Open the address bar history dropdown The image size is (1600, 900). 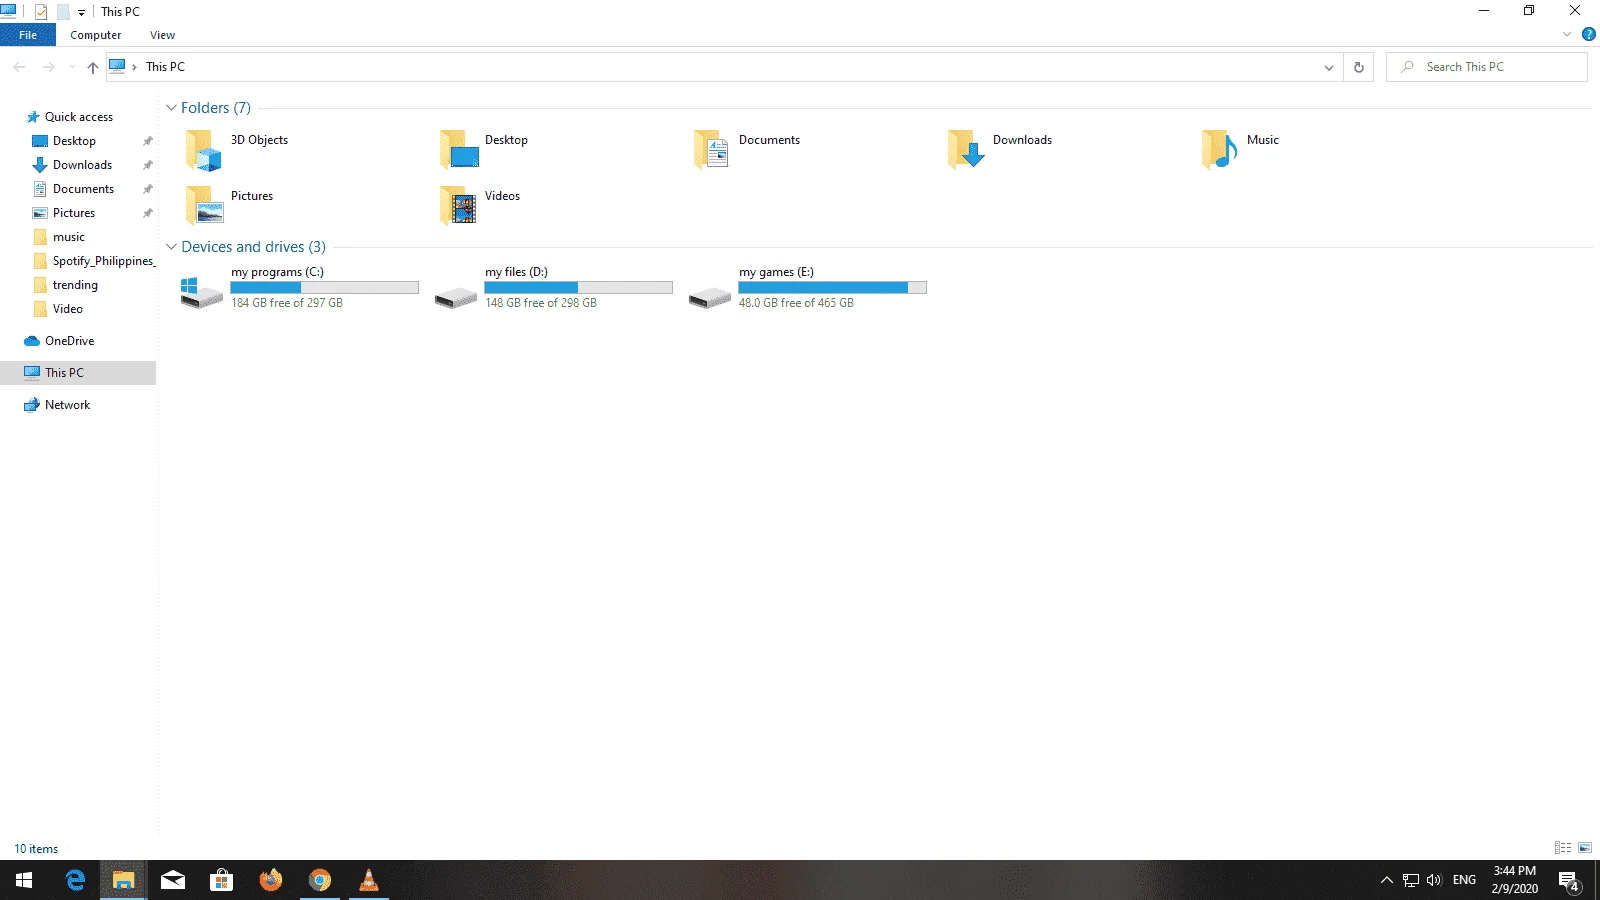click(1329, 67)
